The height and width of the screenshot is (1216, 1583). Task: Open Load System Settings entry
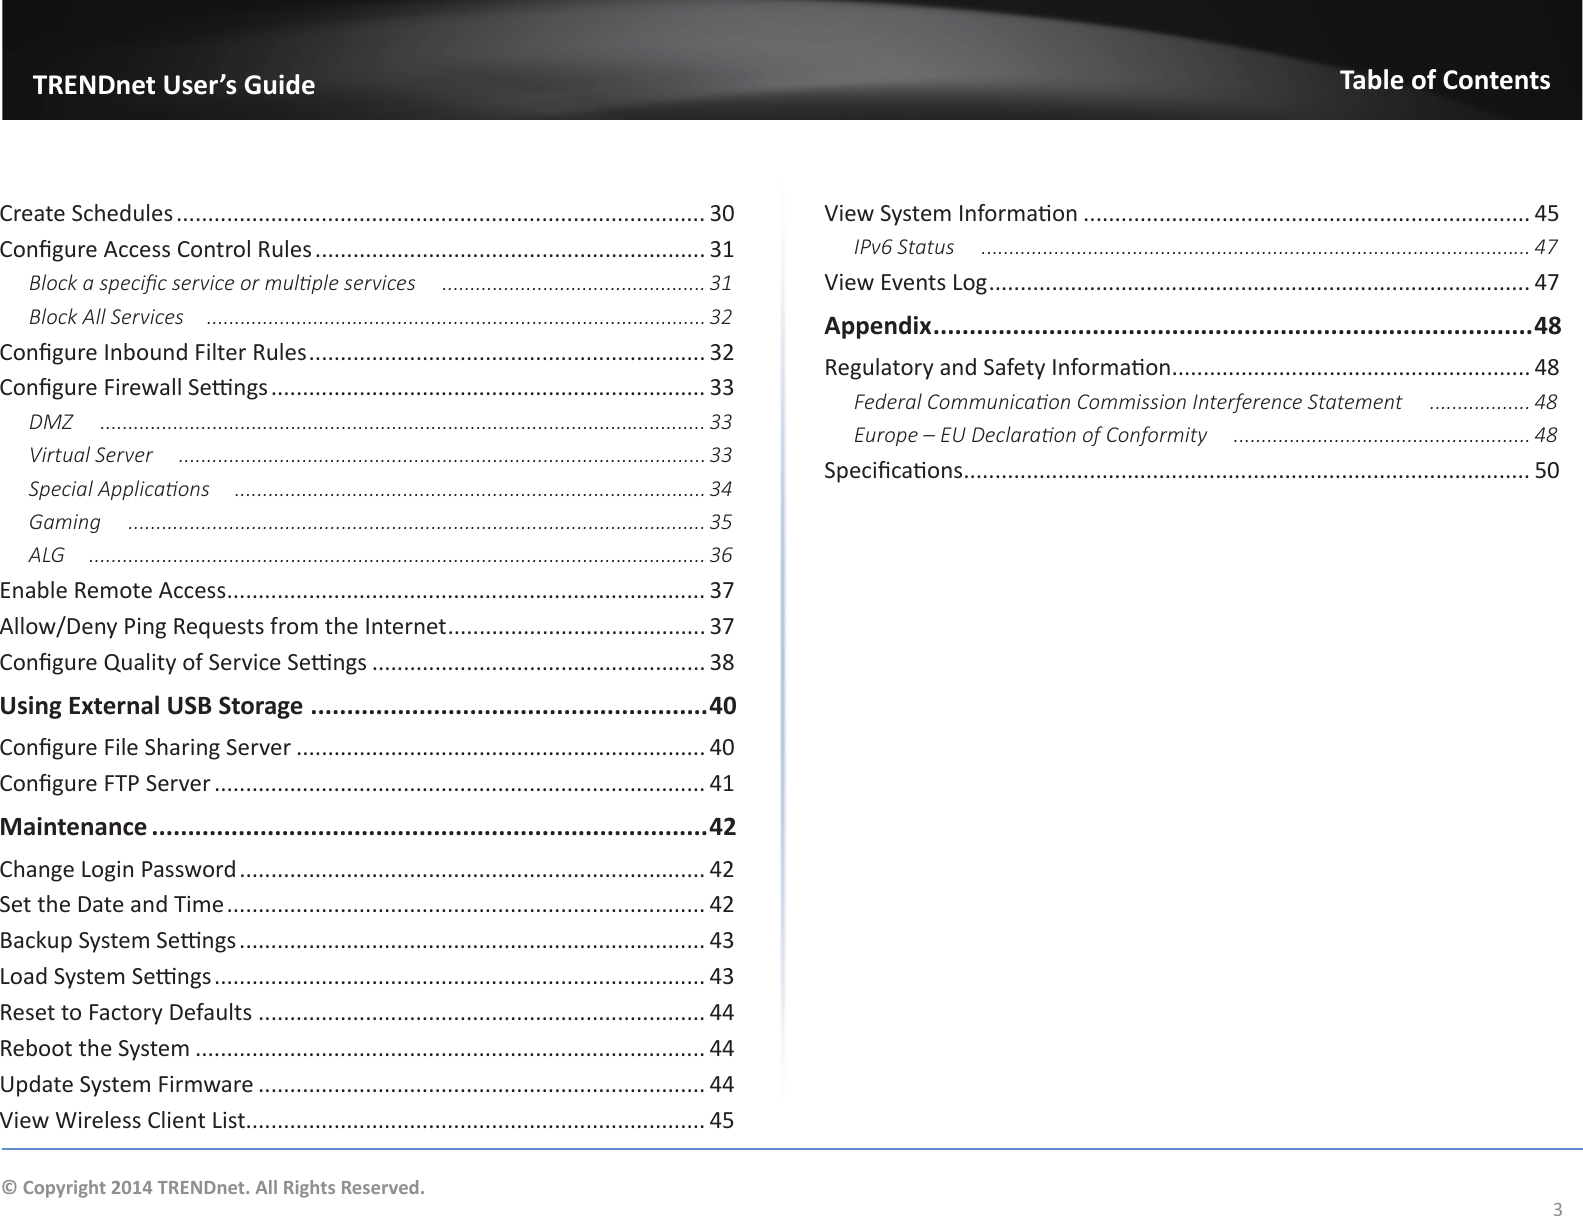point(367,977)
